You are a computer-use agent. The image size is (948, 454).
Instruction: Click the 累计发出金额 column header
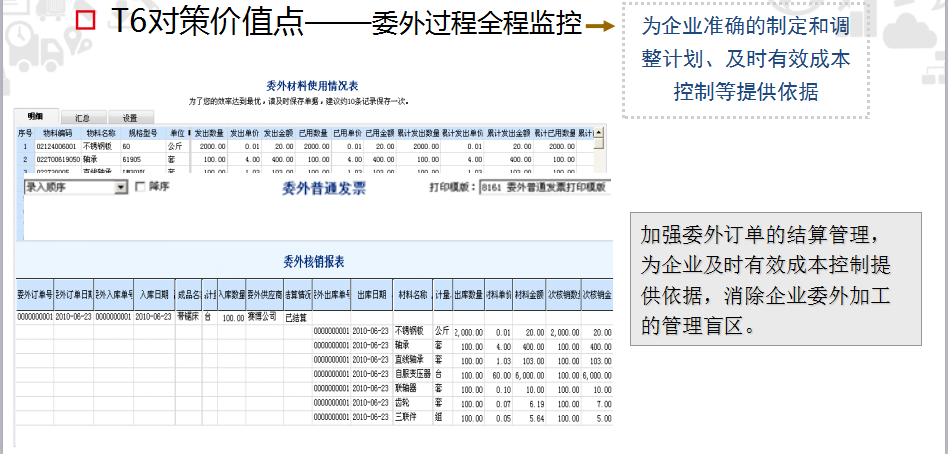[x=508, y=132]
